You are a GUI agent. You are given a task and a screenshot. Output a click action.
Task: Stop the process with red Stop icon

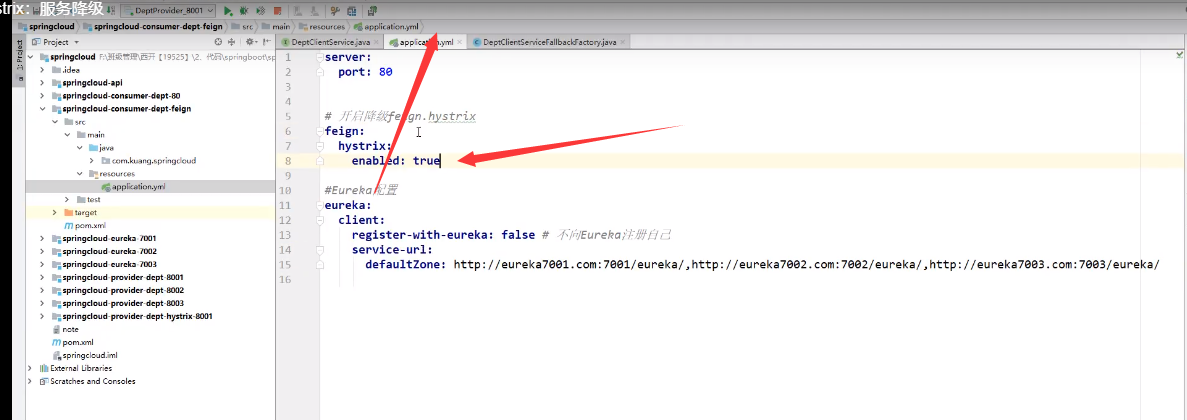pyautogui.click(x=277, y=11)
